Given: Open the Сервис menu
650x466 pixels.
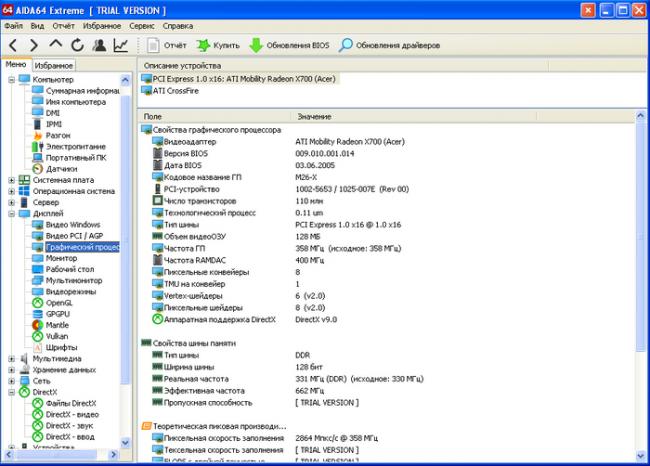Looking at the screenshot, I should [142, 25].
